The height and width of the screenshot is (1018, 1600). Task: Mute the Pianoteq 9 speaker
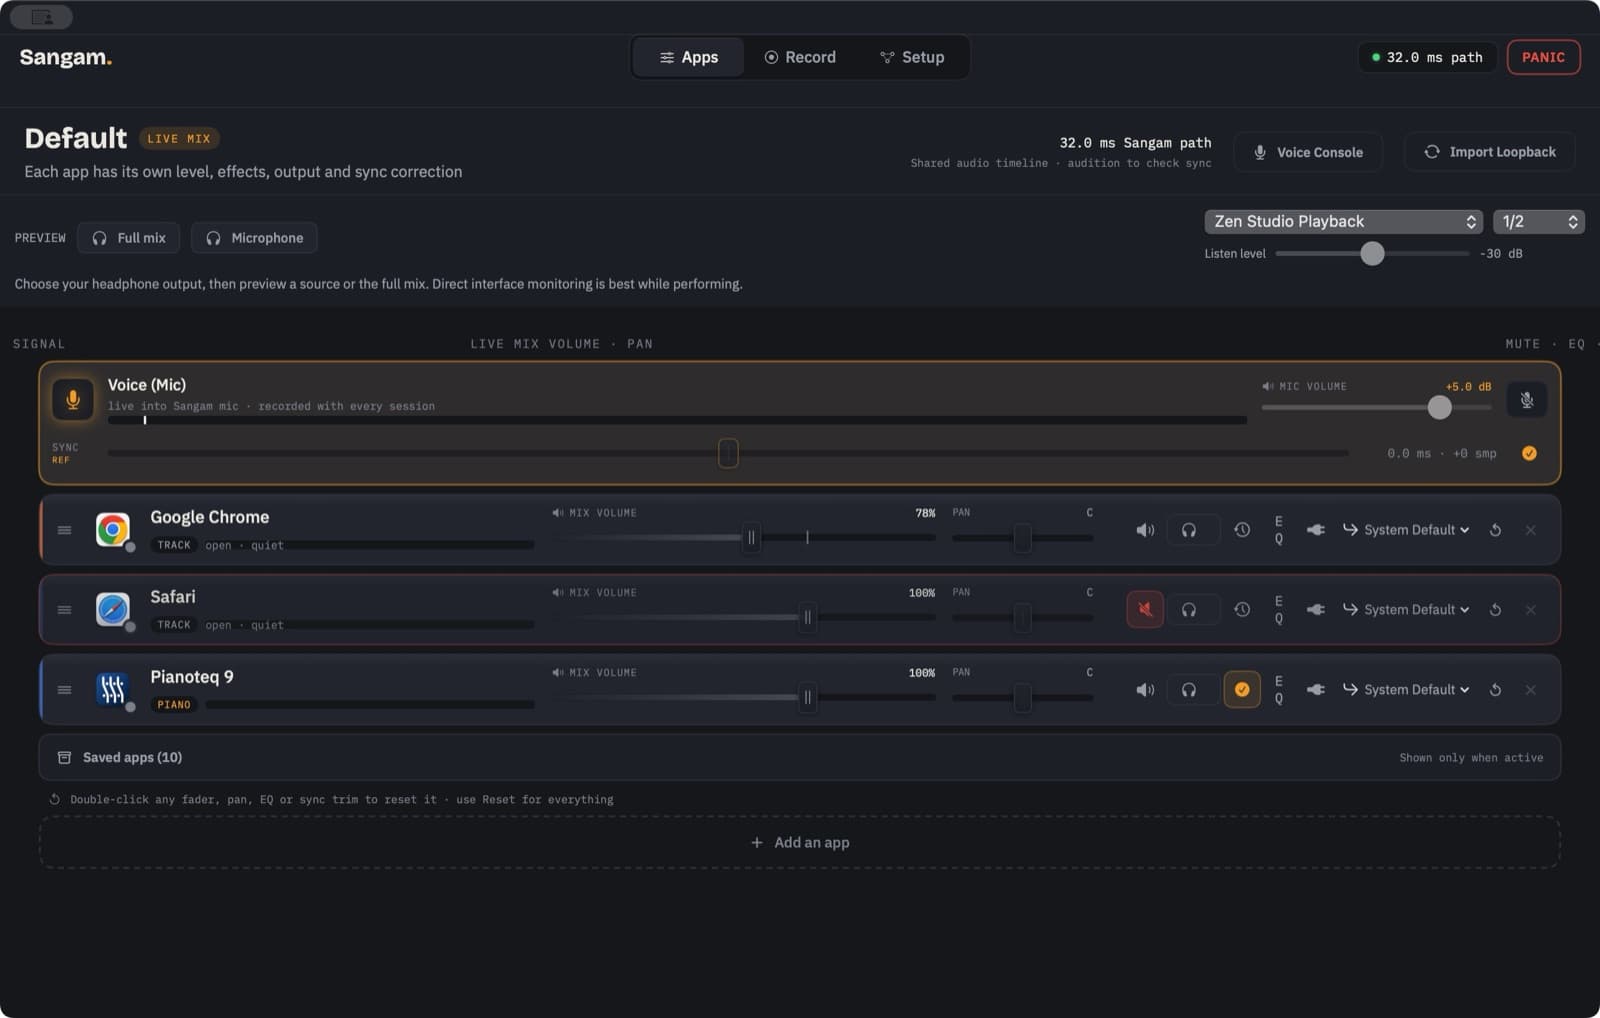pyautogui.click(x=1145, y=690)
